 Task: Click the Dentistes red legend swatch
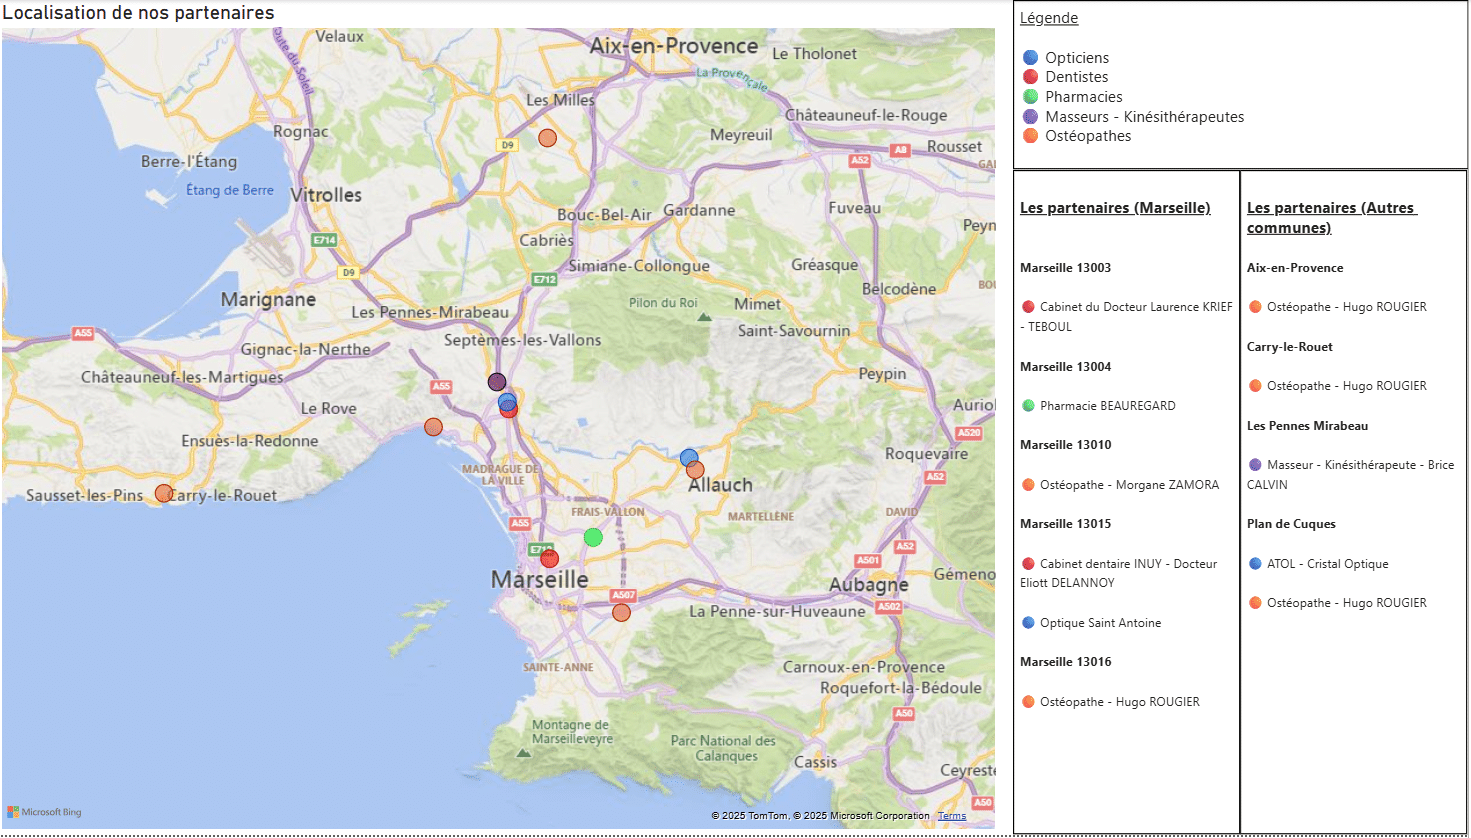coord(1030,77)
